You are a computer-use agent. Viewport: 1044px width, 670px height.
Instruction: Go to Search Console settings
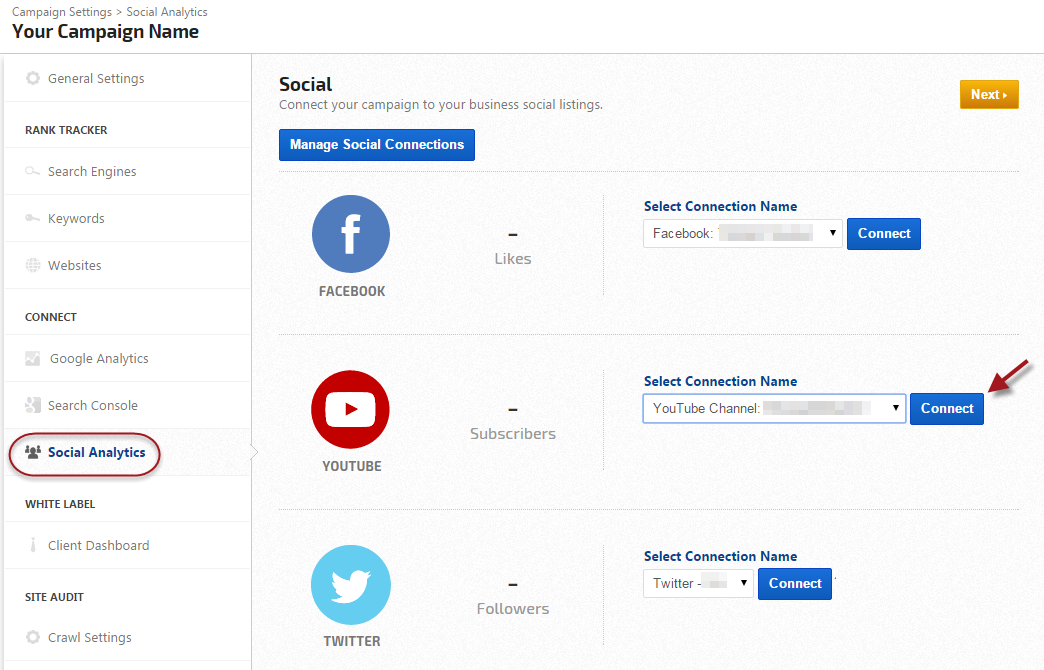[x=92, y=406]
